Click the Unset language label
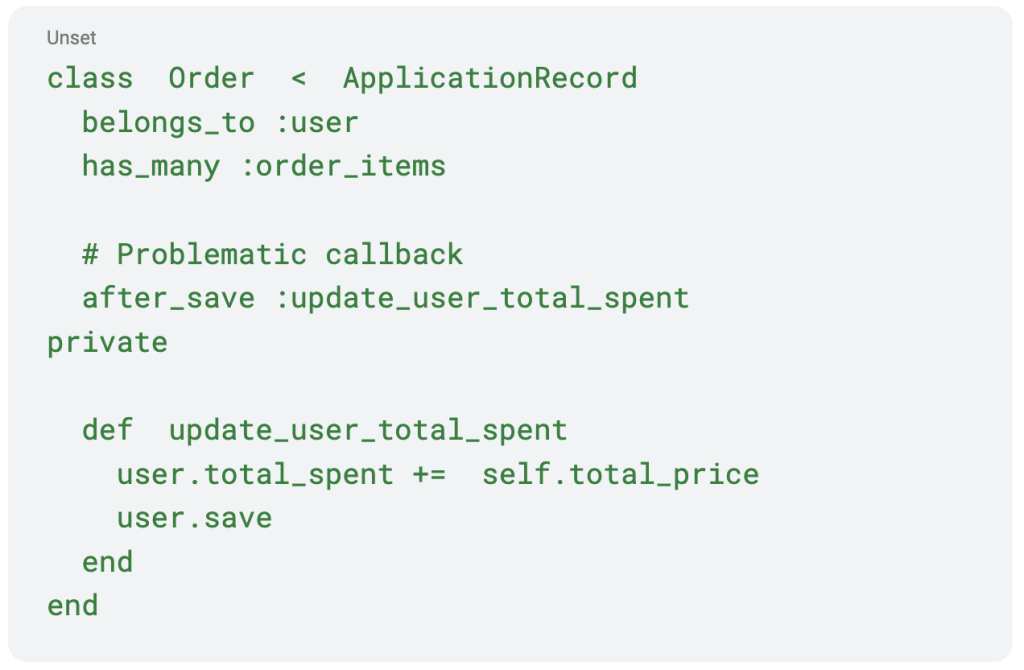The height and width of the screenshot is (670, 1024). tap(71, 38)
